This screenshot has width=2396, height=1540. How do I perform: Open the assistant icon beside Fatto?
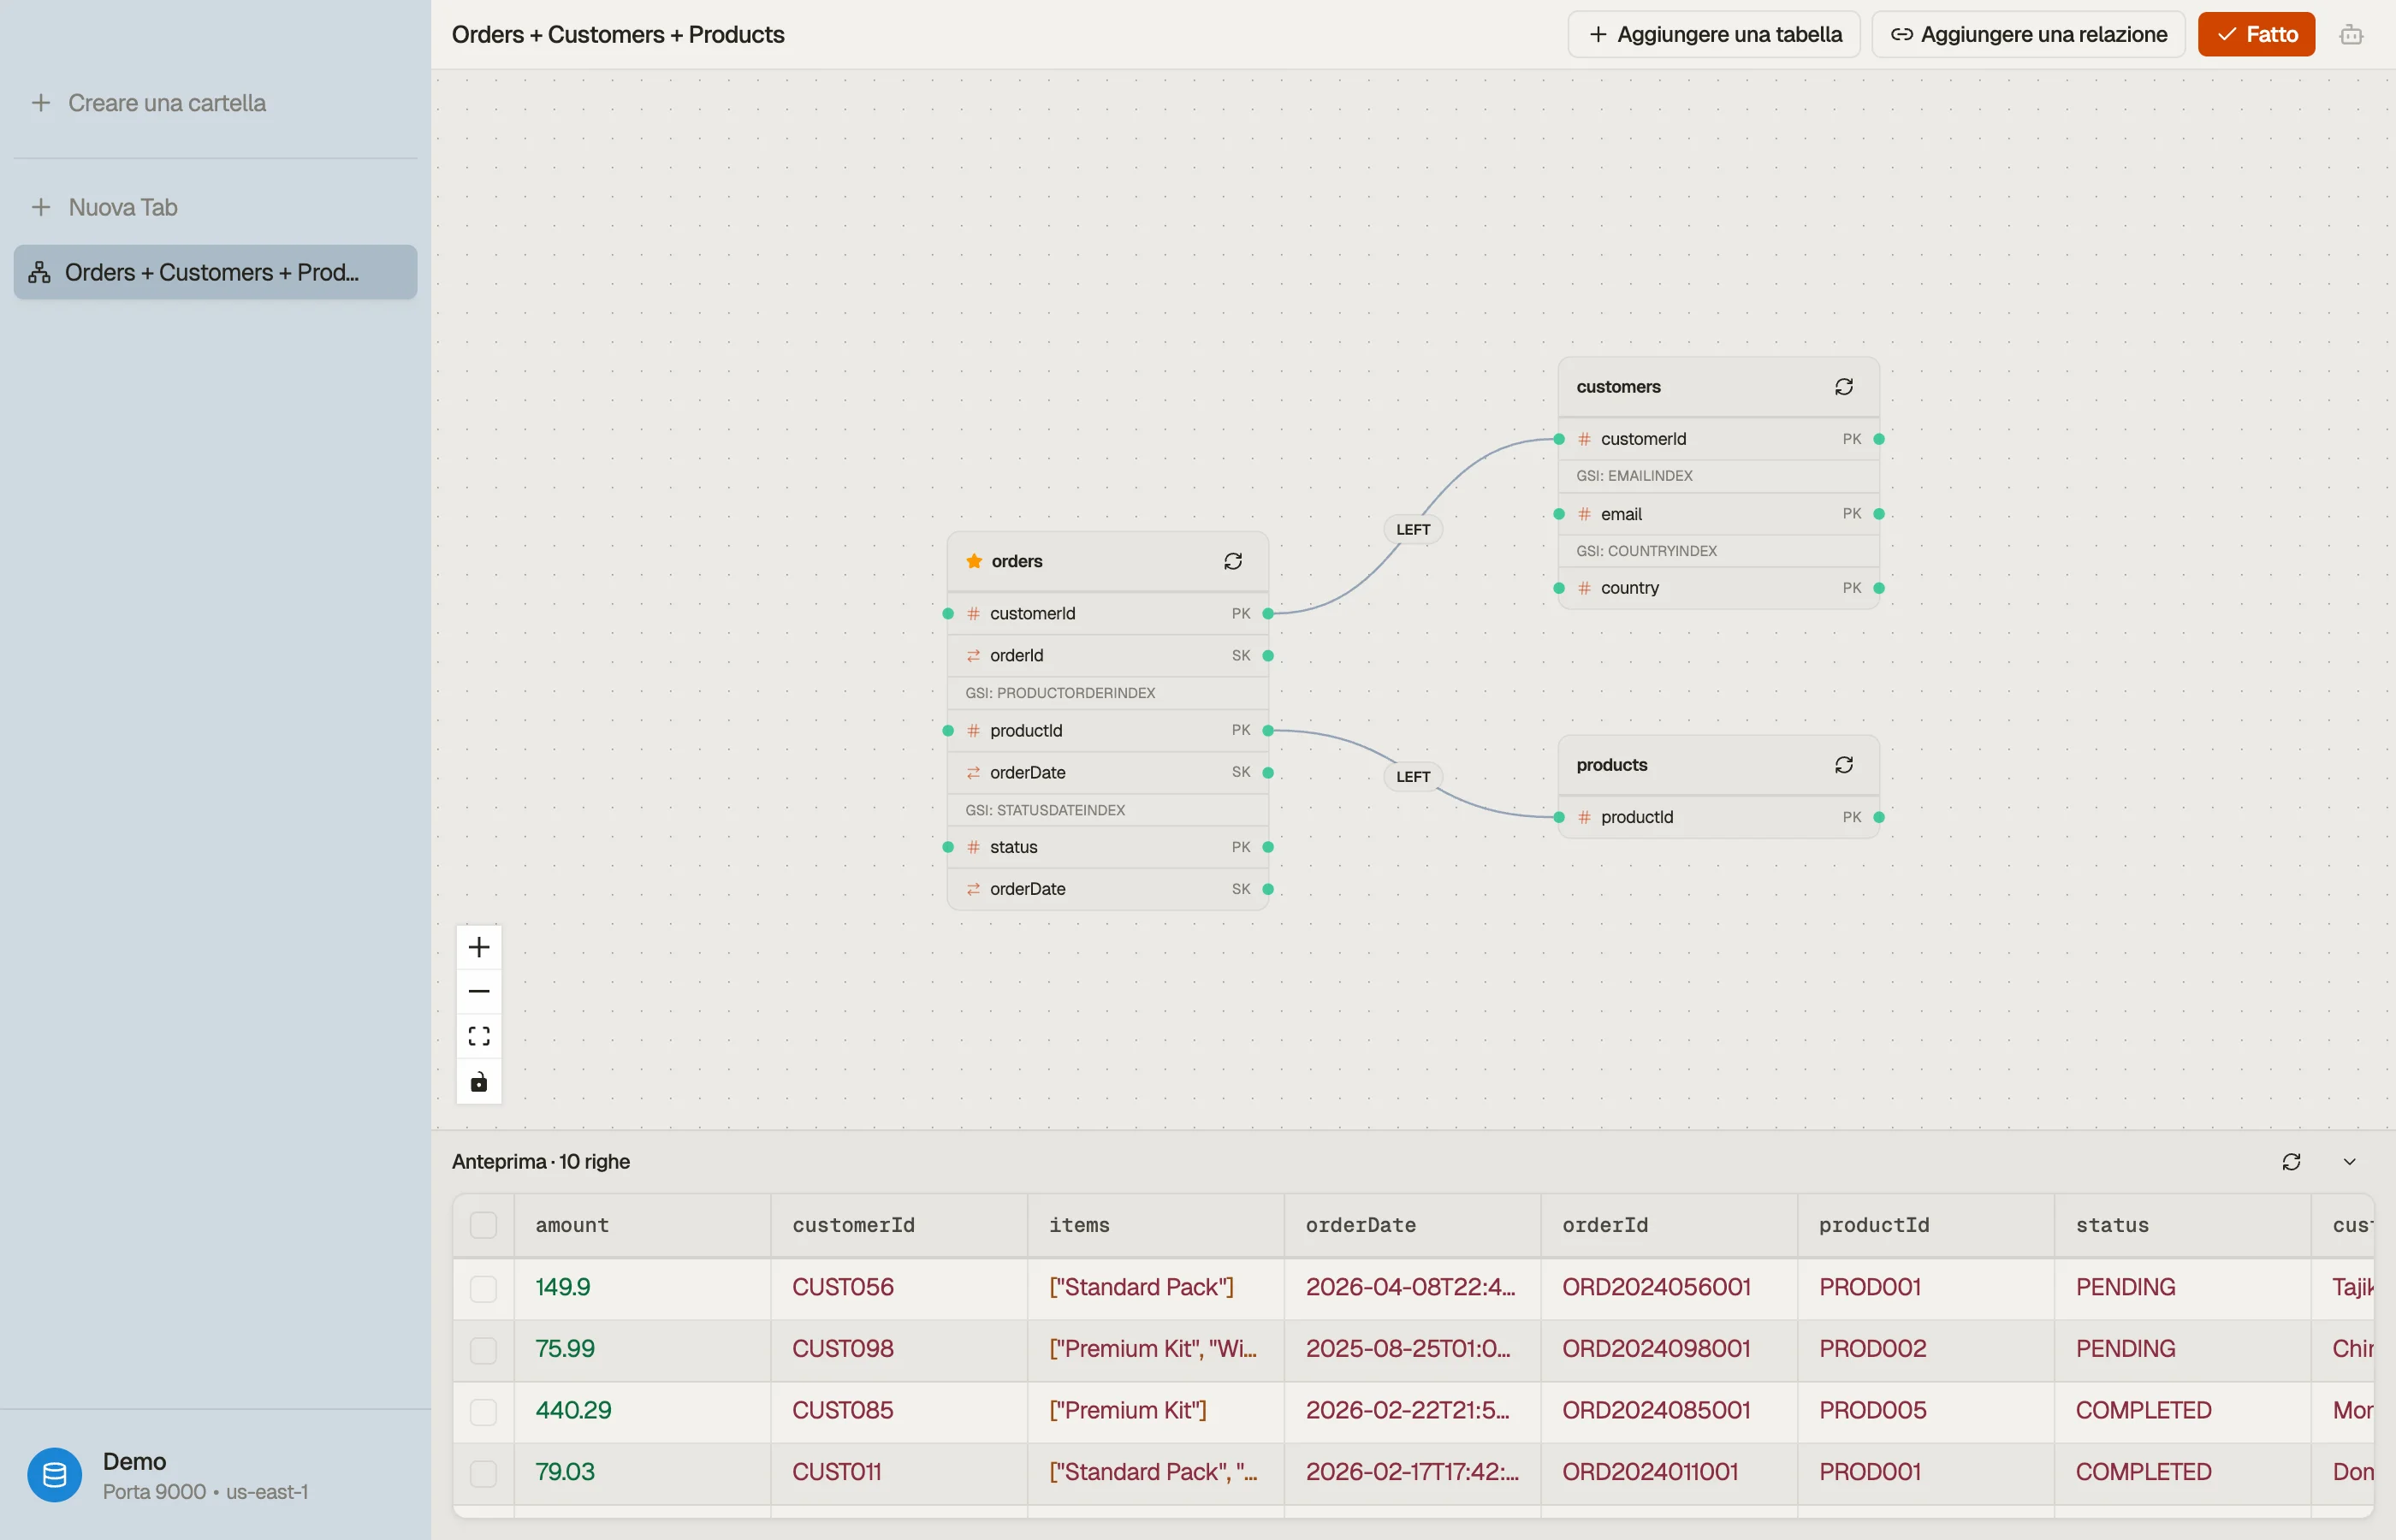click(2351, 35)
